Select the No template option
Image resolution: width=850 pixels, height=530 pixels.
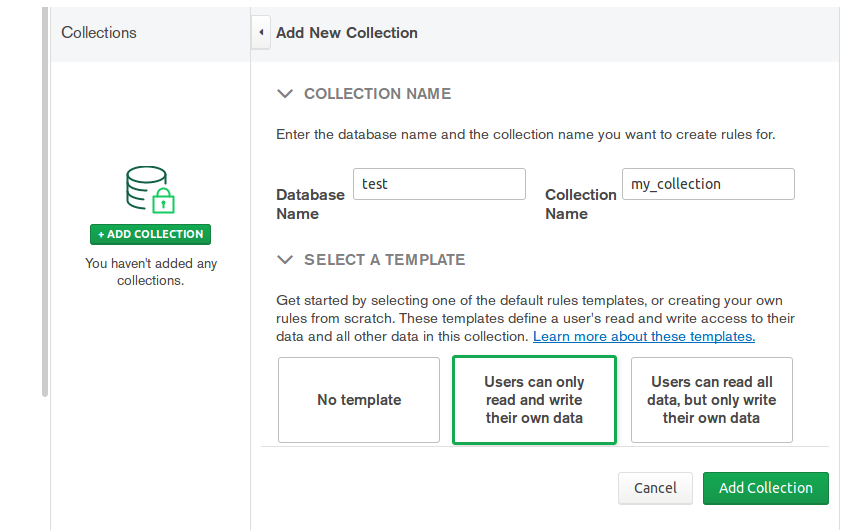359,400
